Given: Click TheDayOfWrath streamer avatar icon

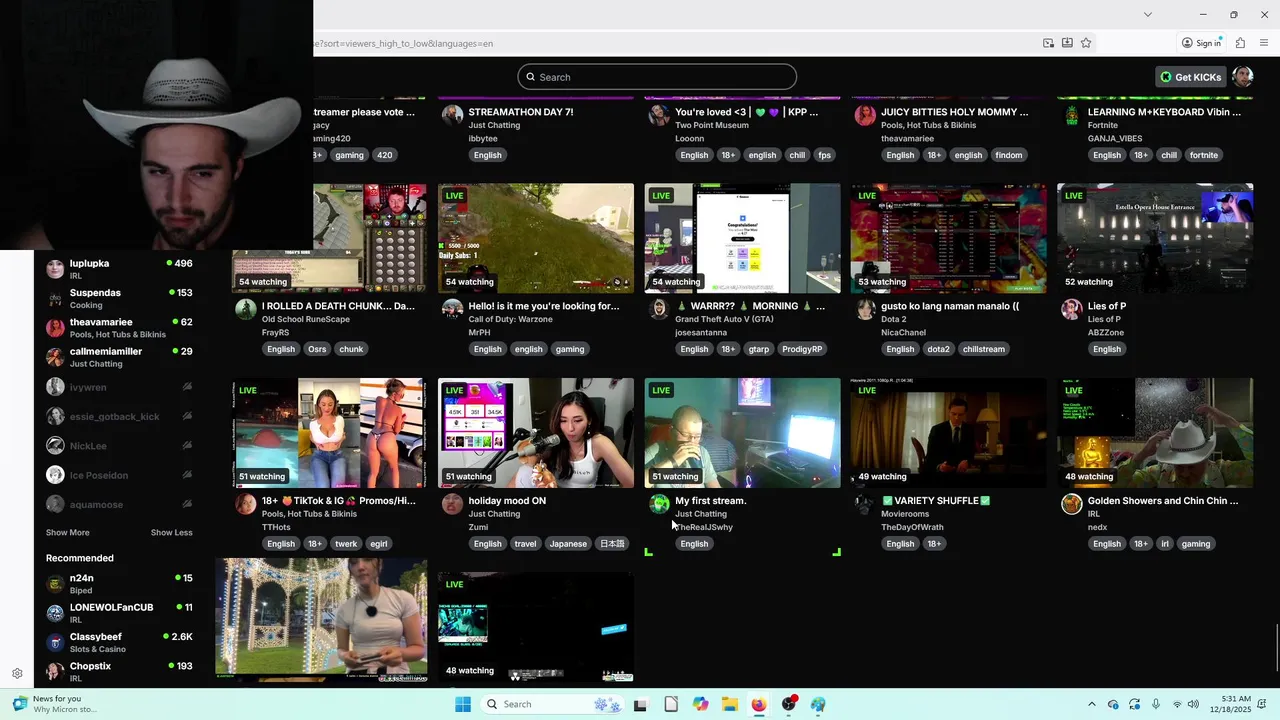Looking at the screenshot, I should 865,504.
